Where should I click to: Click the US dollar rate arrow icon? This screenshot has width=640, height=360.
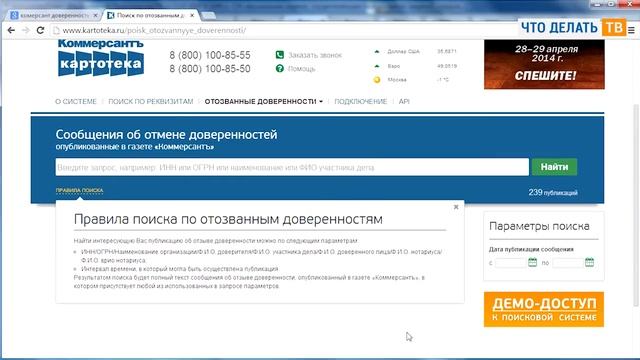(377, 51)
